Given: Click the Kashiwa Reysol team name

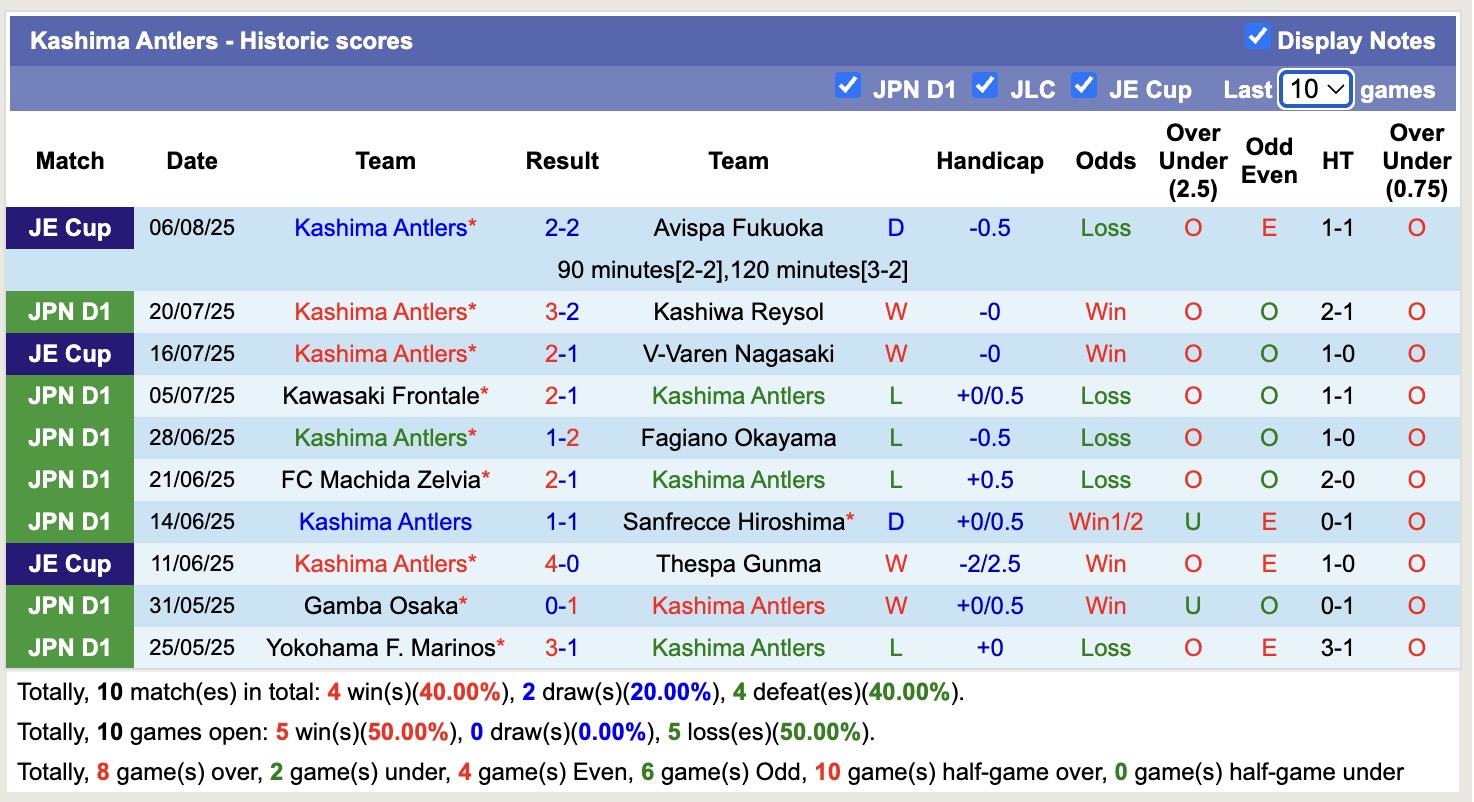Looking at the screenshot, I should tap(738, 312).
